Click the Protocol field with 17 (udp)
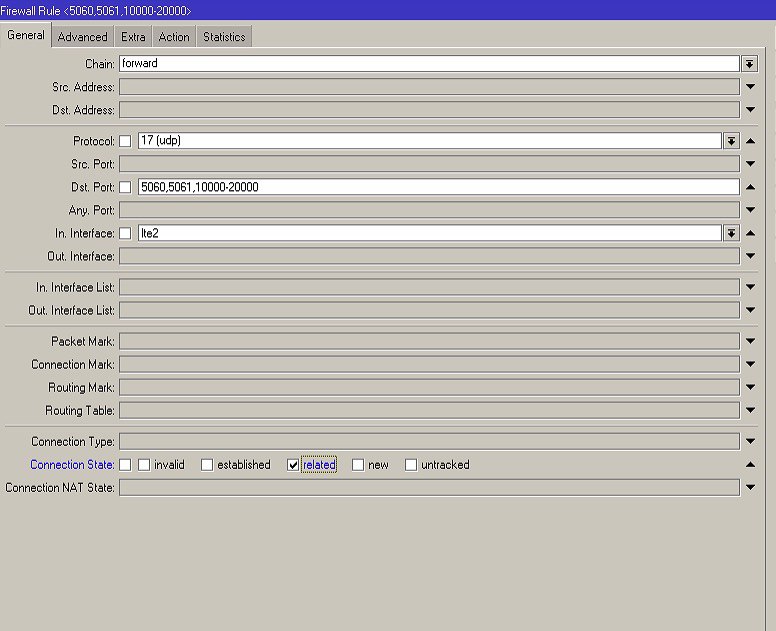This screenshot has height=631, width=776. [430, 141]
